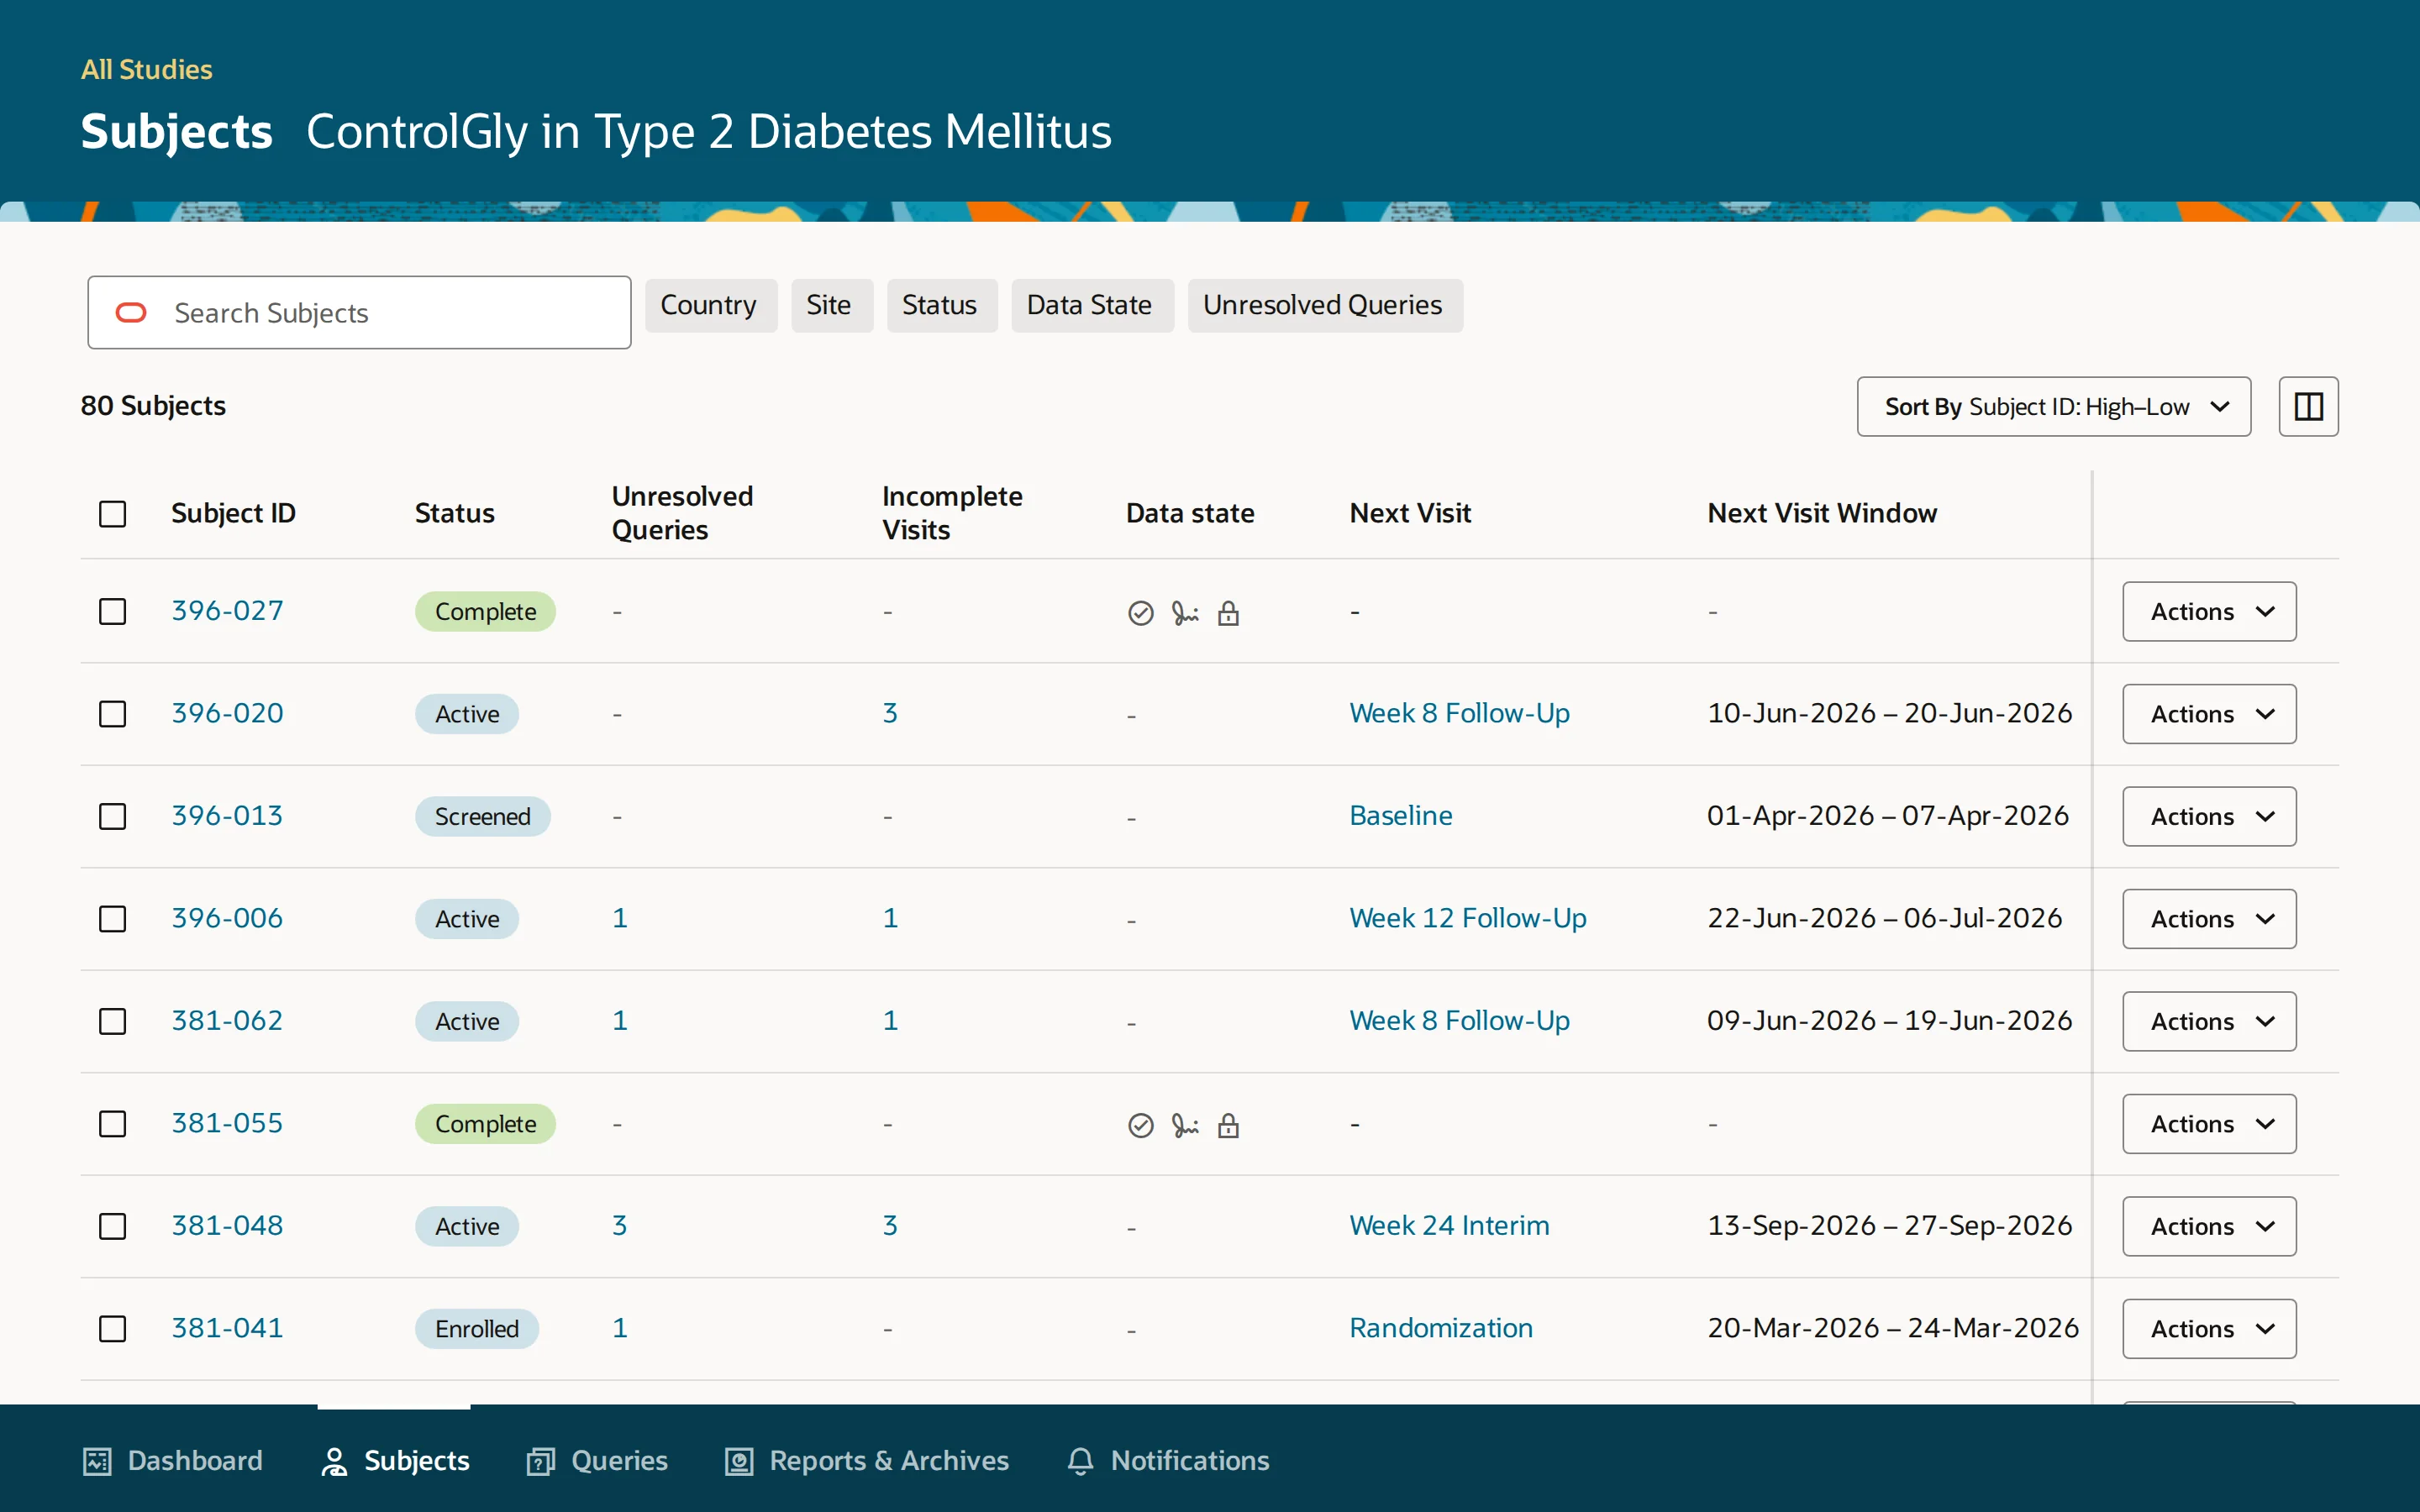Open the Country filter chip
Image resolution: width=2420 pixels, height=1512 pixels.
[x=710, y=305]
